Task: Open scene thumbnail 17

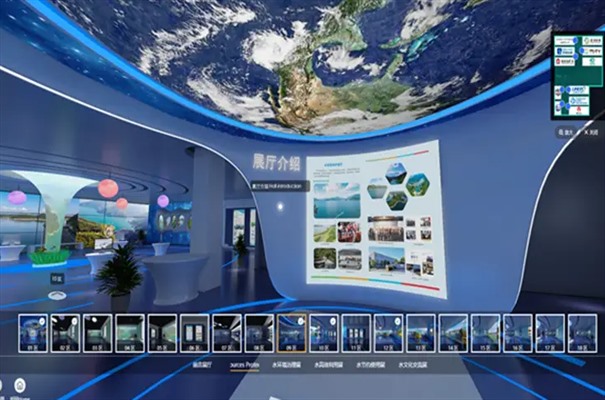Action: (550, 333)
